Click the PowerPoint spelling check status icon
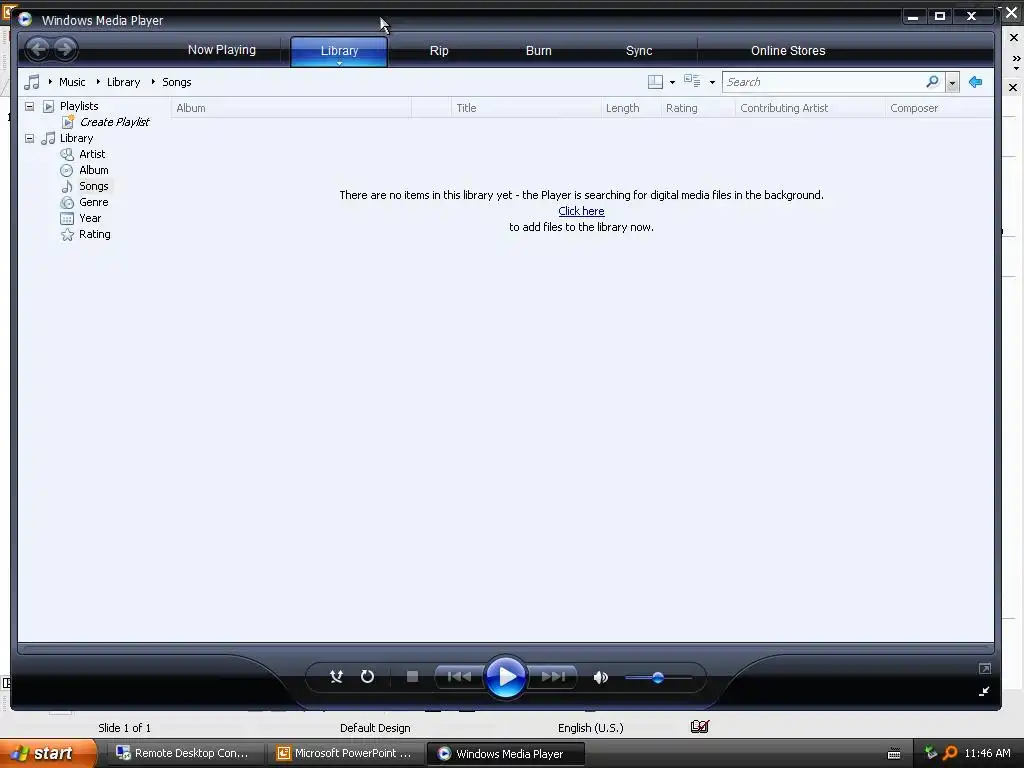The width and height of the screenshot is (1024, 768). [699, 727]
